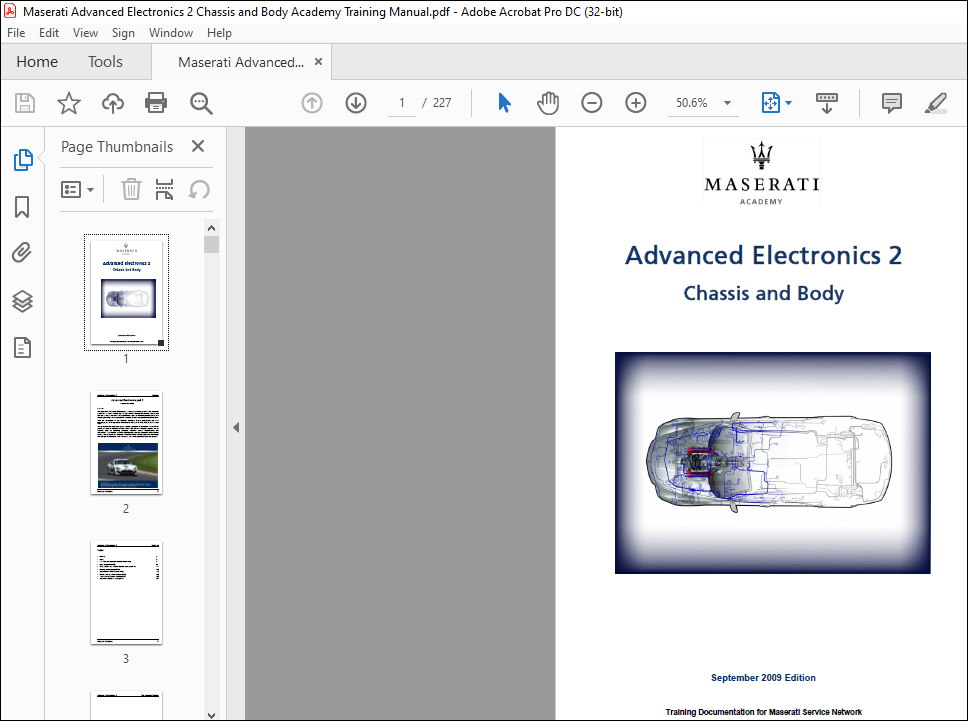Go to next page arrow
This screenshot has height=721, width=968.
coord(356,102)
